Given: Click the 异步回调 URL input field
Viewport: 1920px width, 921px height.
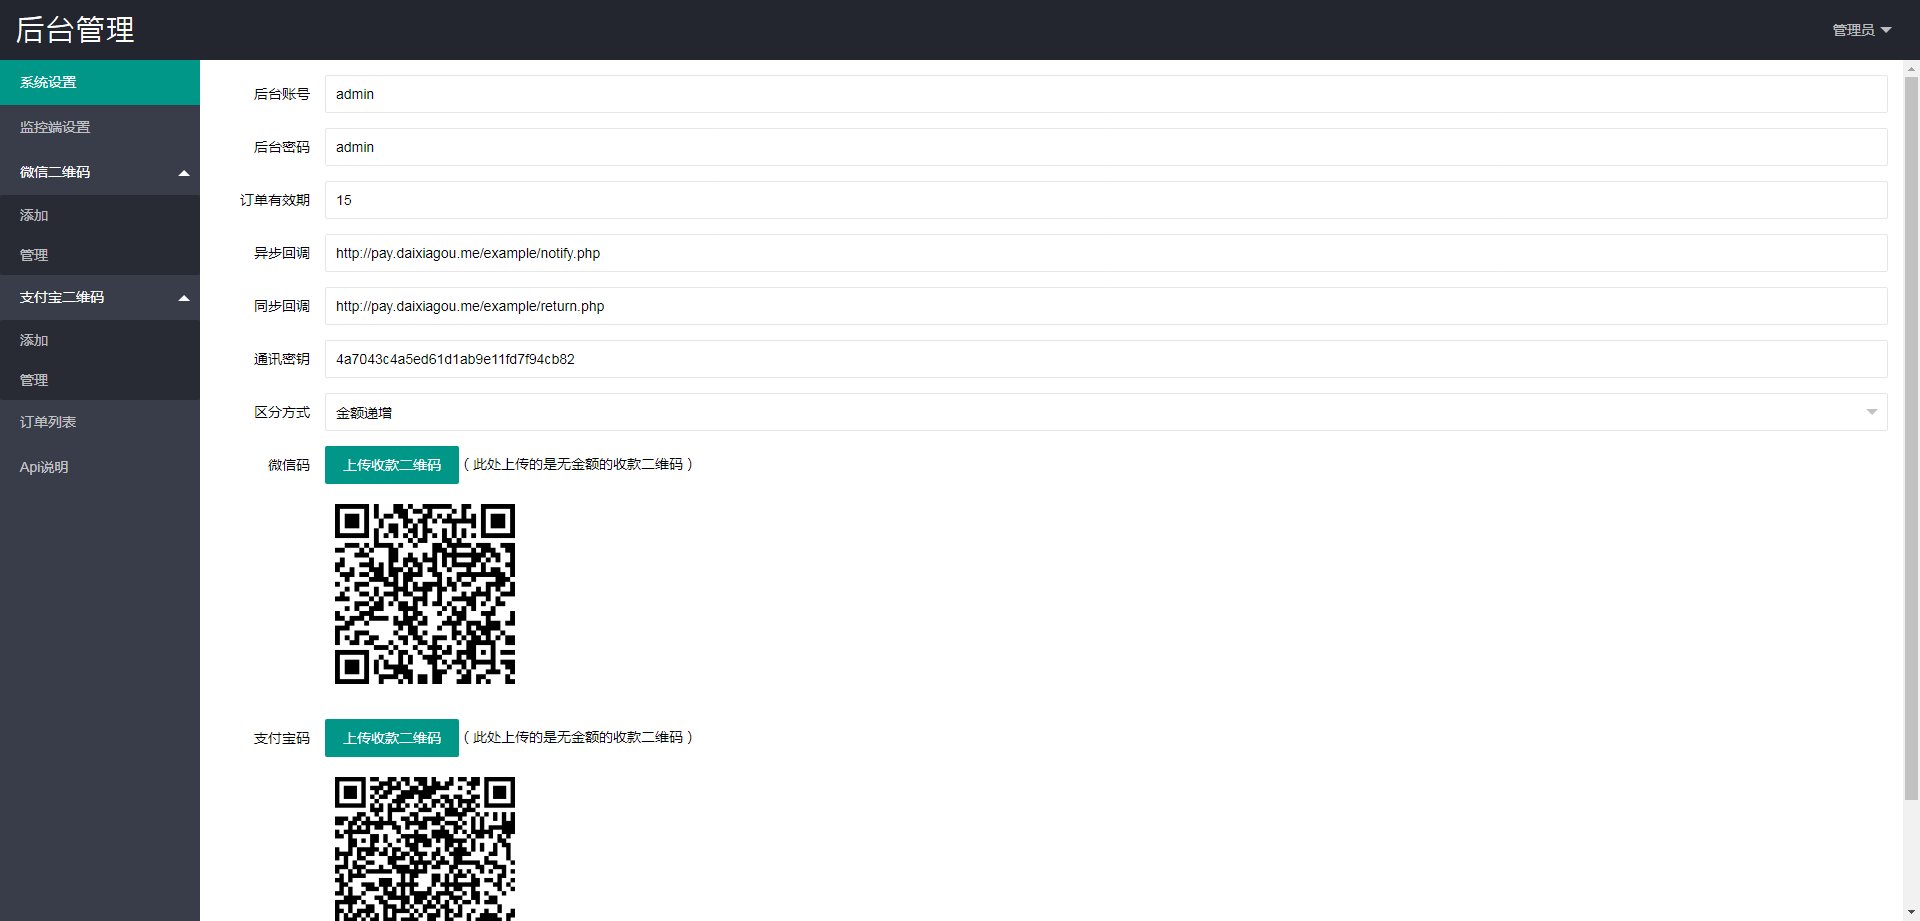Looking at the screenshot, I should 1106,253.
